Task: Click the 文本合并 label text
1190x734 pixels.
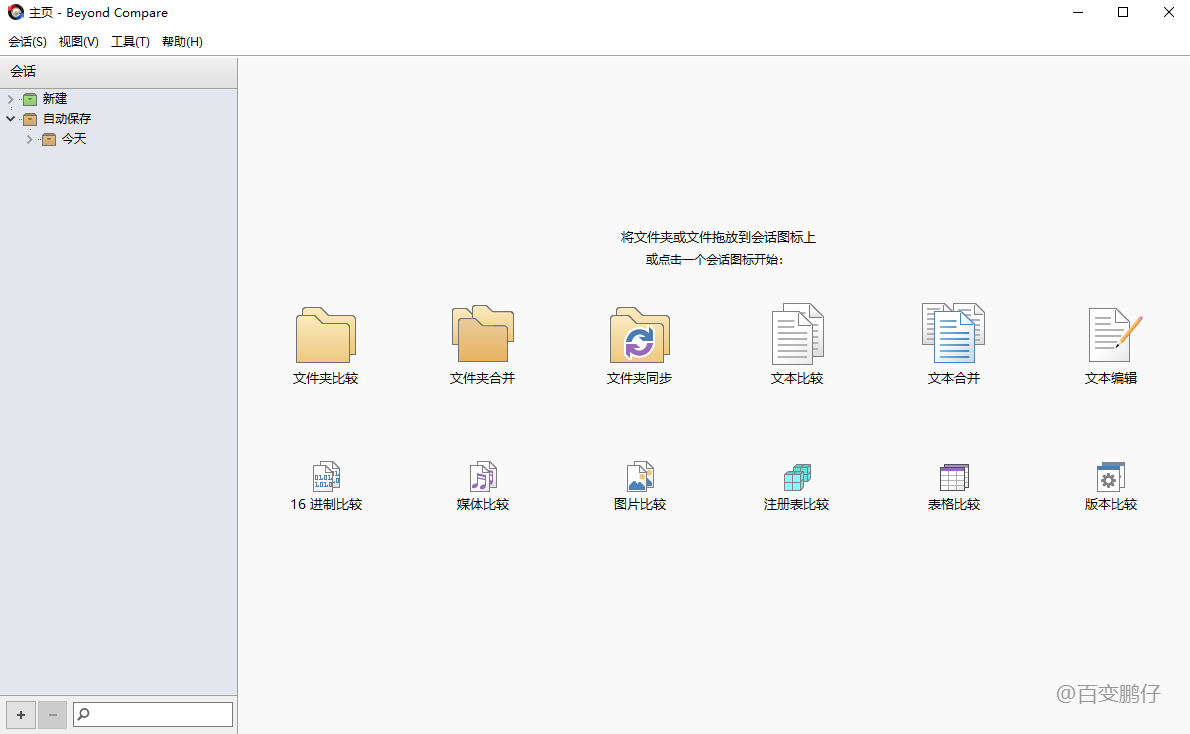Action: click(x=954, y=378)
